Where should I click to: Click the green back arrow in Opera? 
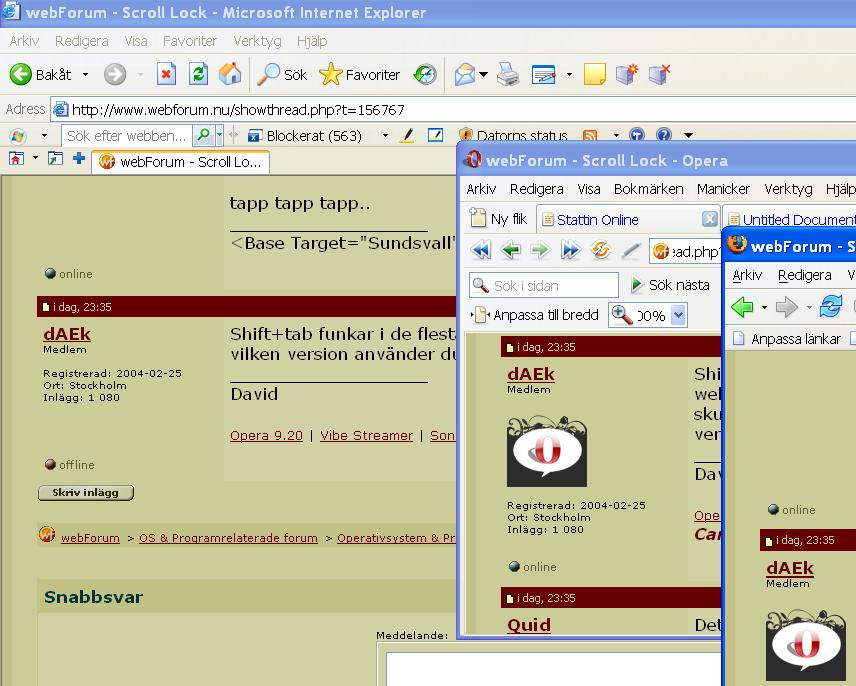(511, 250)
